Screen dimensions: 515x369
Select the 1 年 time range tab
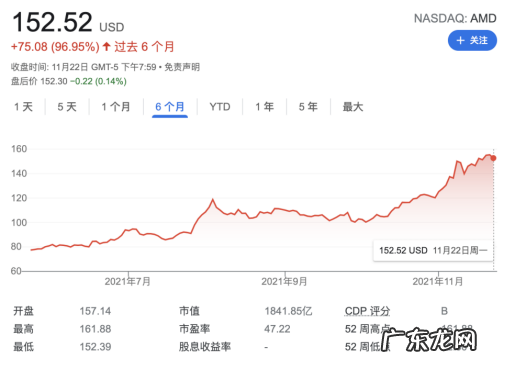pyautogui.click(x=265, y=107)
